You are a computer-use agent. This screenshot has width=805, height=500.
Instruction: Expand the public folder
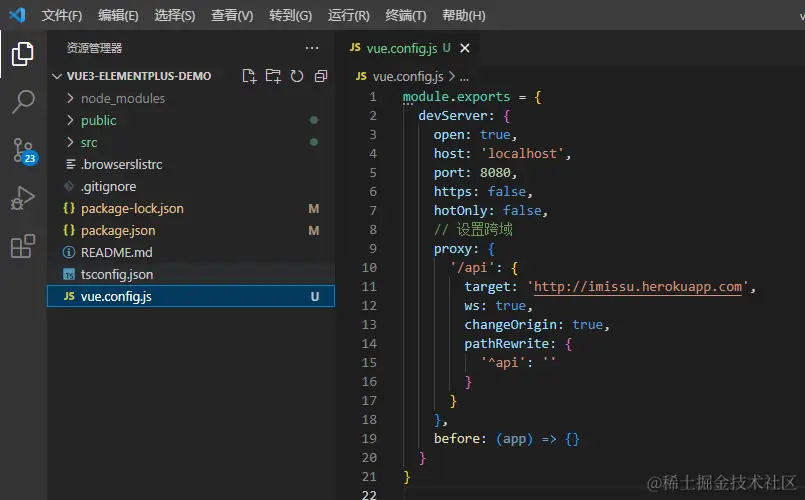70,120
